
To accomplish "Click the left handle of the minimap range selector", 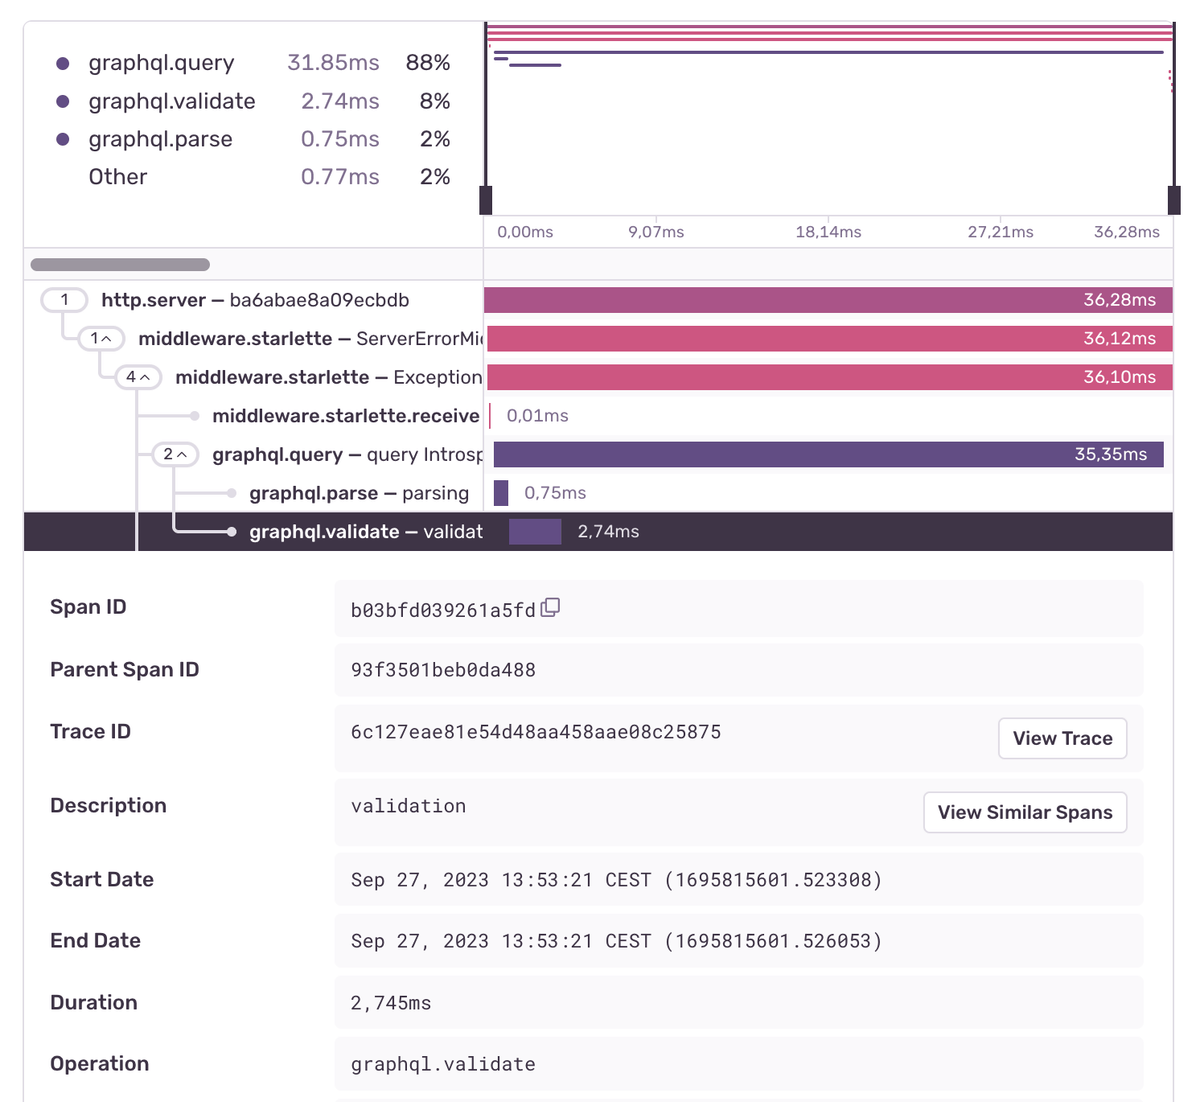I will (x=487, y=199).
